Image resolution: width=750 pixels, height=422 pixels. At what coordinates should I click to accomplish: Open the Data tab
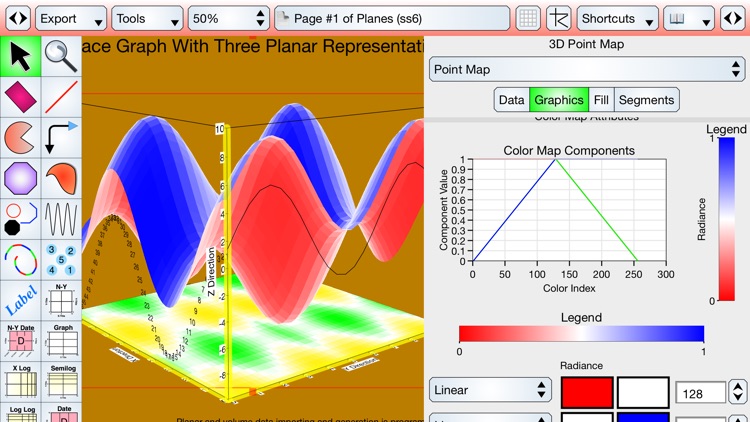tap(511, 100)
